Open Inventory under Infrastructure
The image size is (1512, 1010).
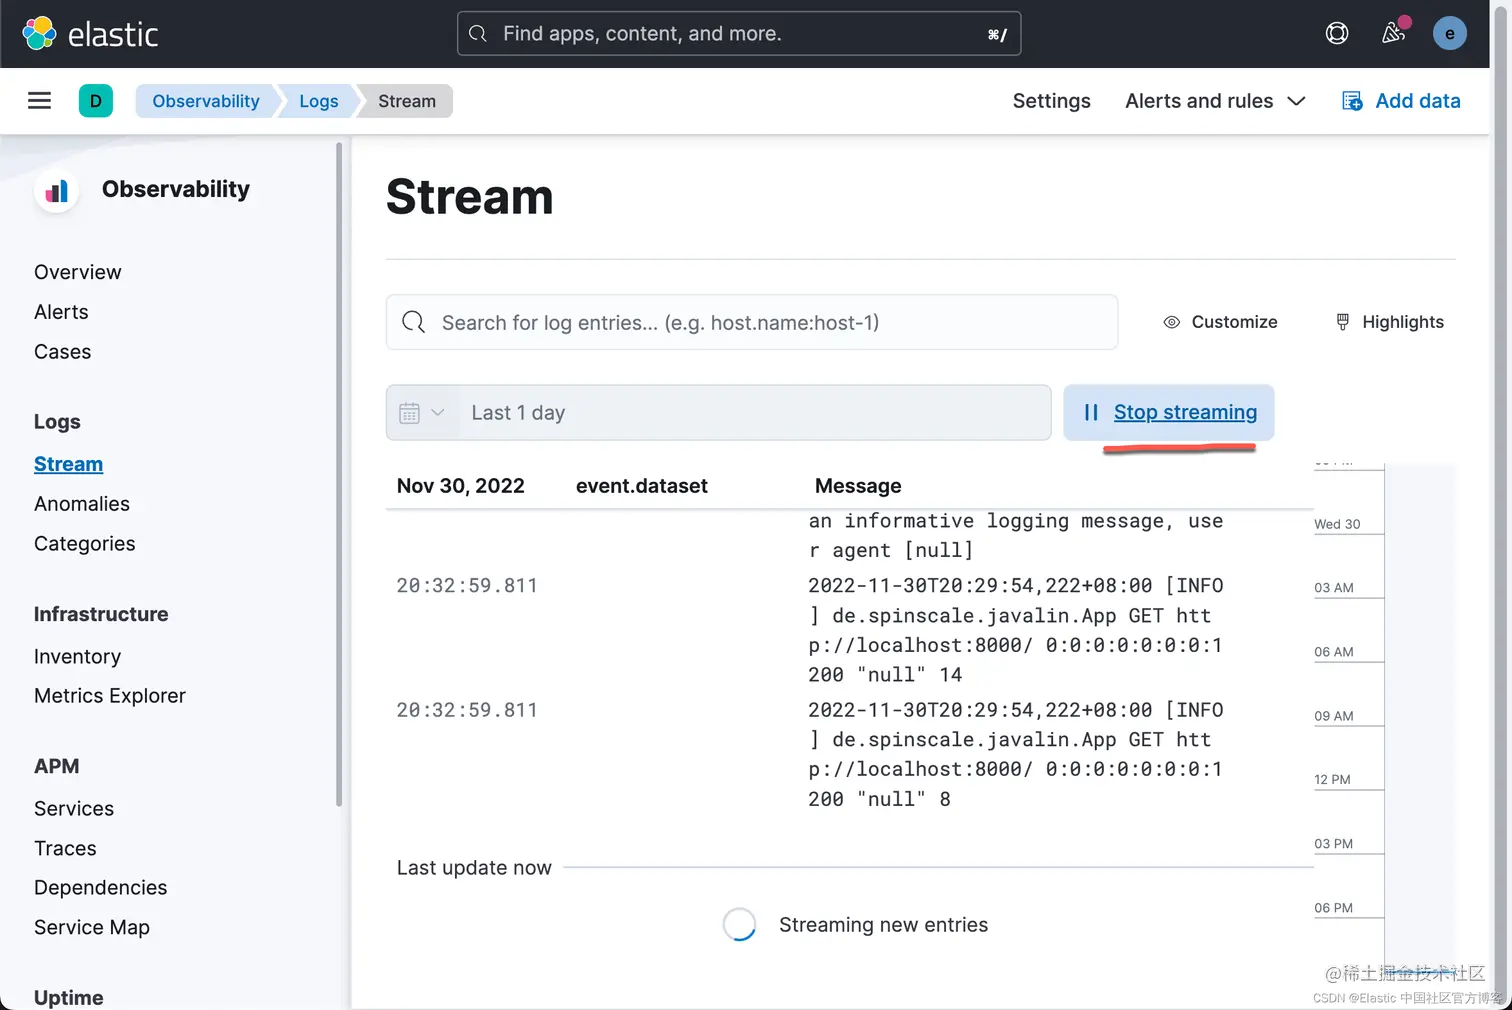tap(77, 657)
